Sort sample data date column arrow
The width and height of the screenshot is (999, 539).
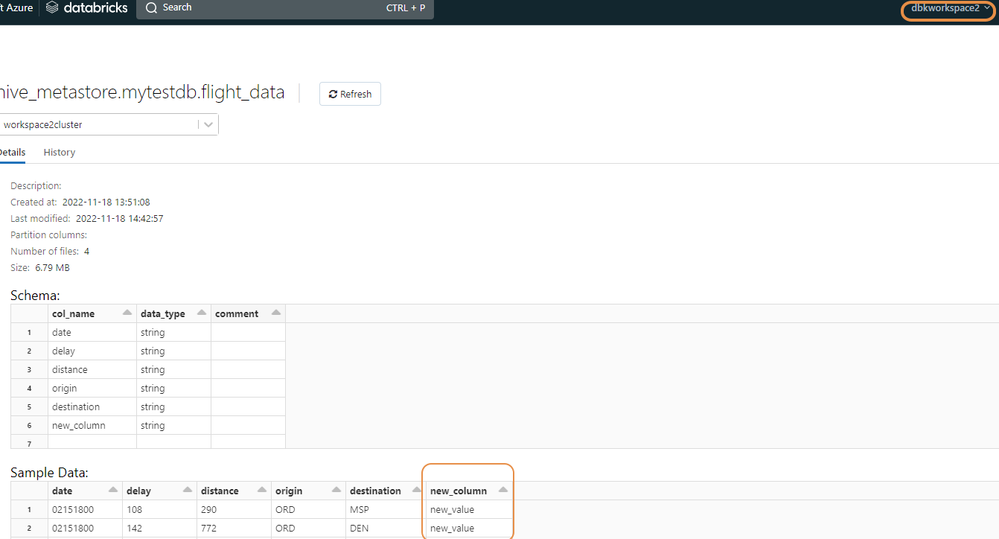[113, 489]
